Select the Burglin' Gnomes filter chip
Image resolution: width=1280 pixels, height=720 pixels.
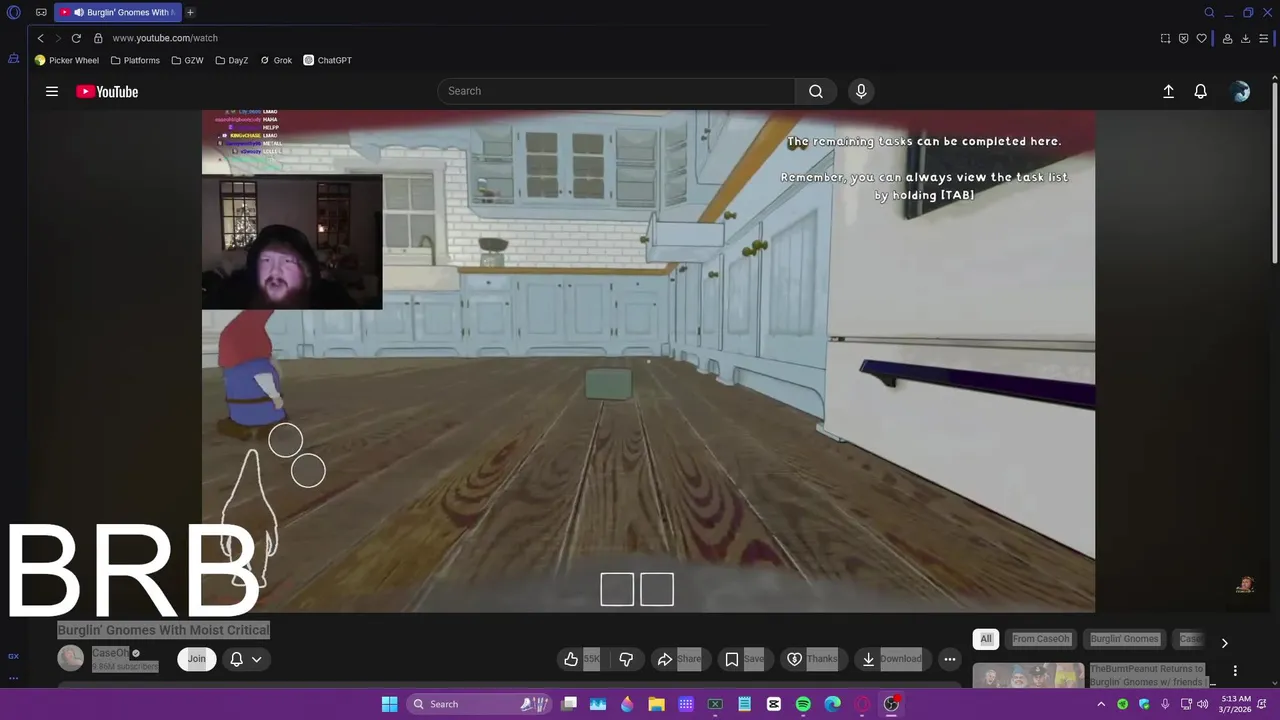point(1124,639)
